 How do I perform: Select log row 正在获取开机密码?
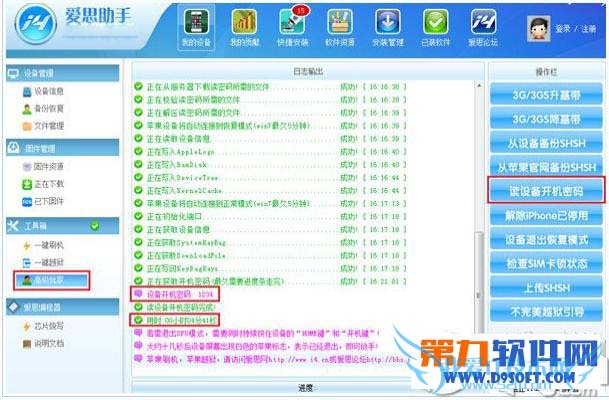click(270, 281)
